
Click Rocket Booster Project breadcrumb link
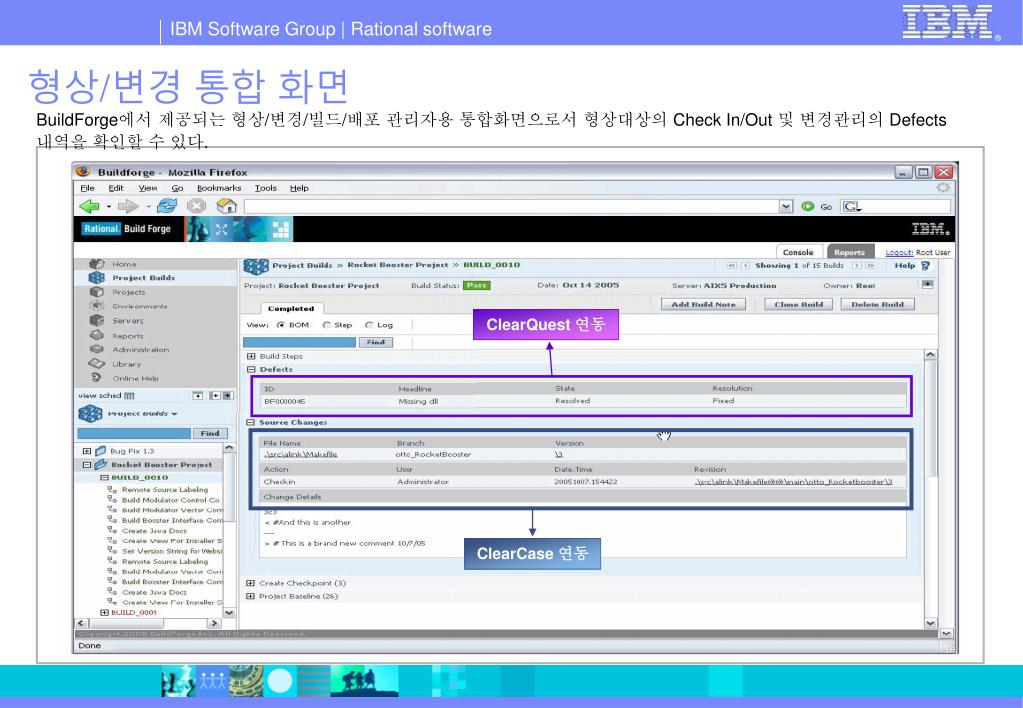click(397, 265)
